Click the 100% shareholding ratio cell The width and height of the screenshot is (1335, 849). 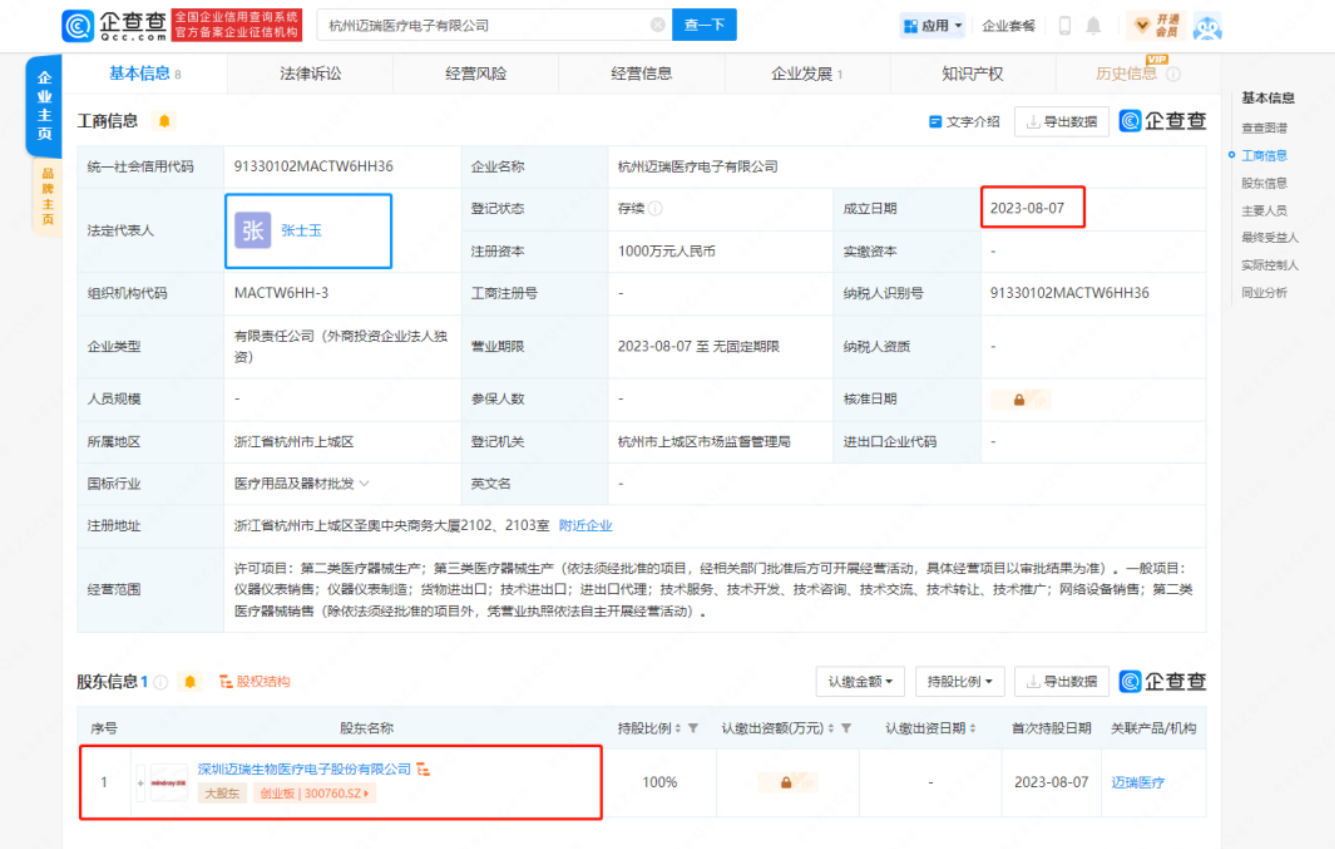click(660, 783)
